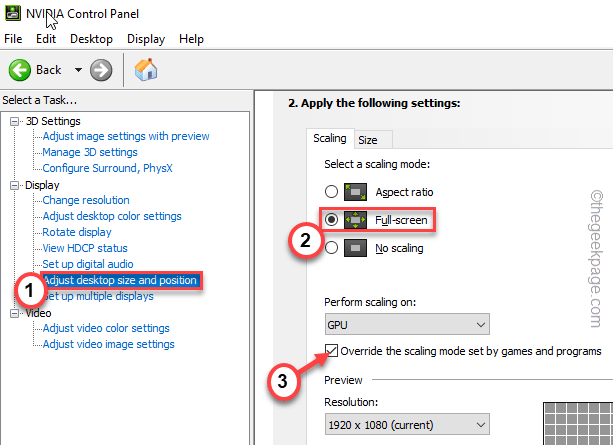Screen dimensions: 613x445
Task: Open the Desktop menu
Action: (91, 39)
